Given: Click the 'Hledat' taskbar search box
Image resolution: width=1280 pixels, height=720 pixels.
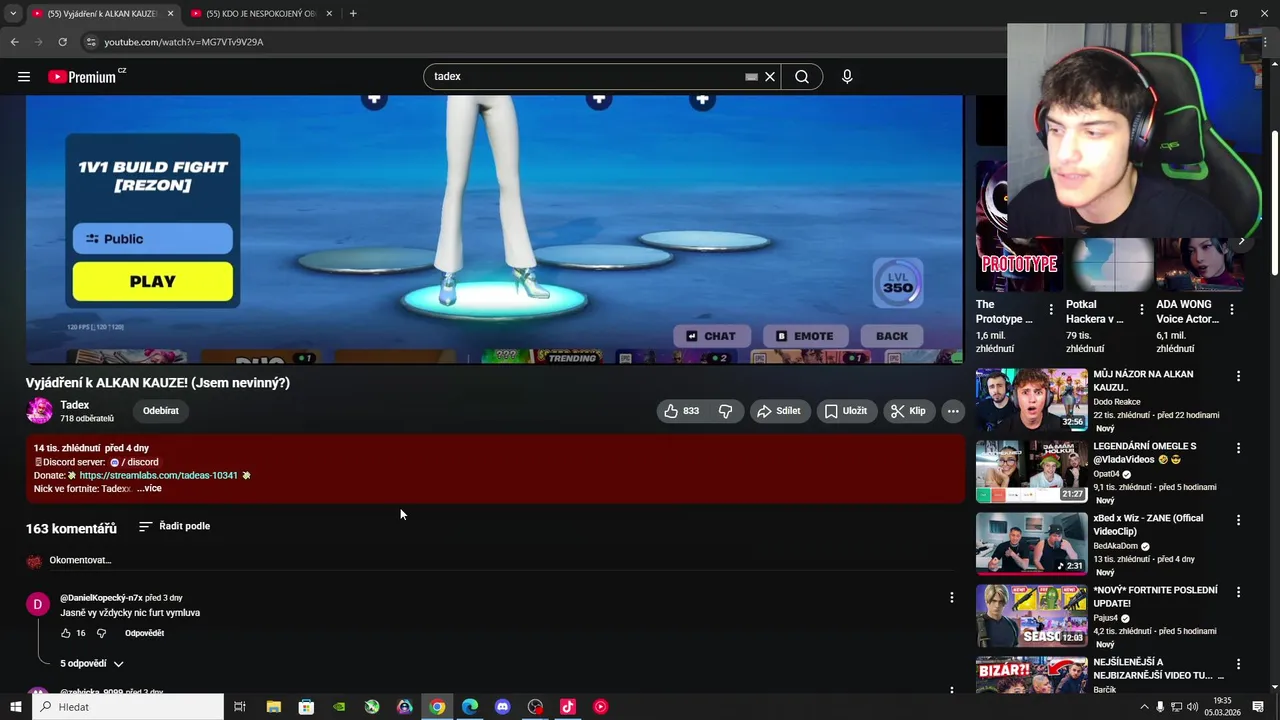Looking at the screenshot, I should [x=128, y=707].
